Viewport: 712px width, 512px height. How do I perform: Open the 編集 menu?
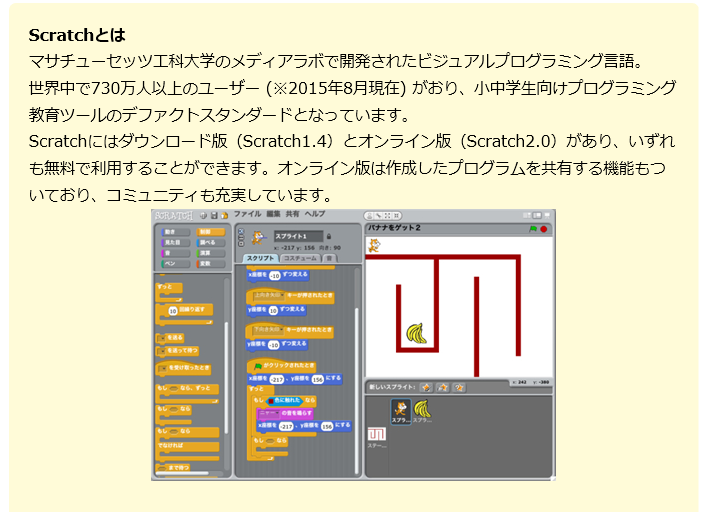[x=273, y=214]
